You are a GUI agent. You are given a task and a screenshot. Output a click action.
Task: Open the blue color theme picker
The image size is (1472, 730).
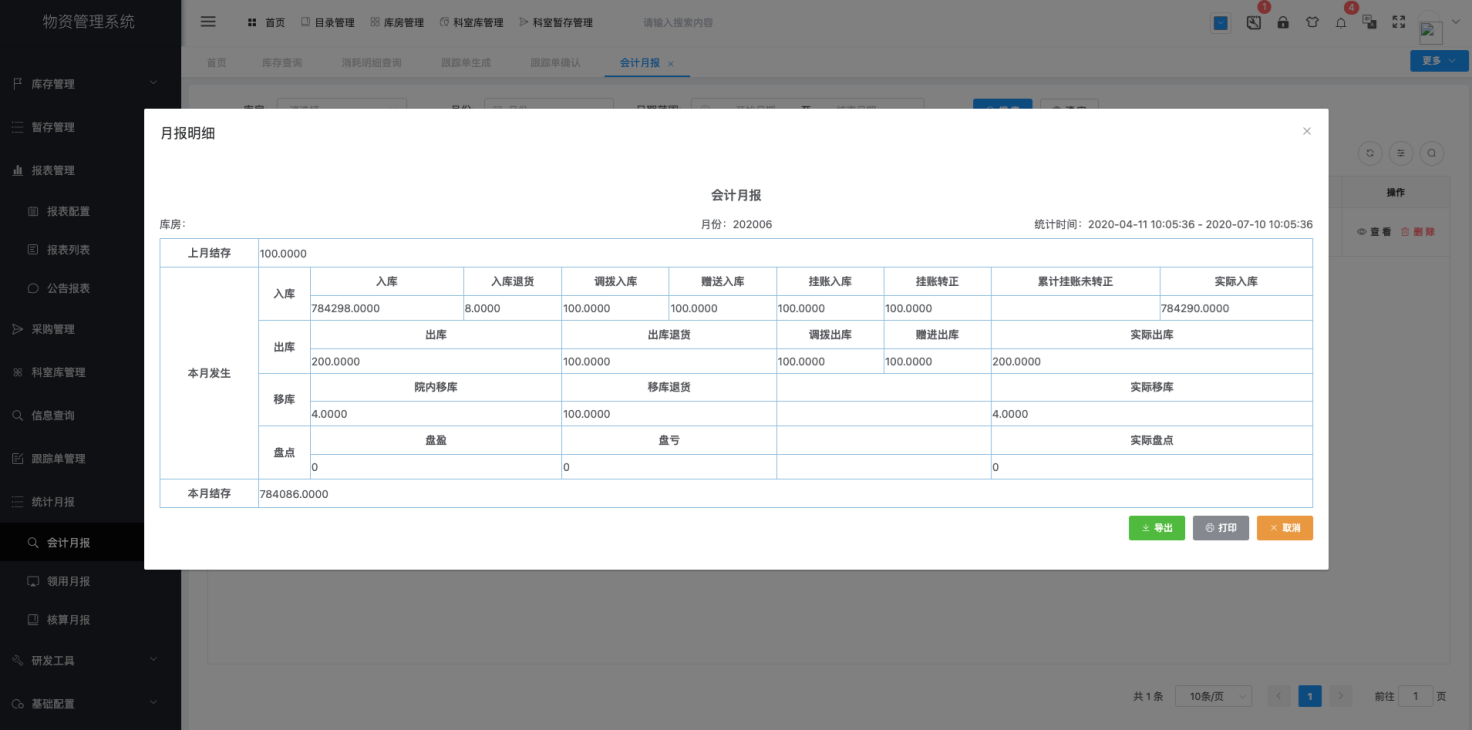click(x=1221, y=22)
